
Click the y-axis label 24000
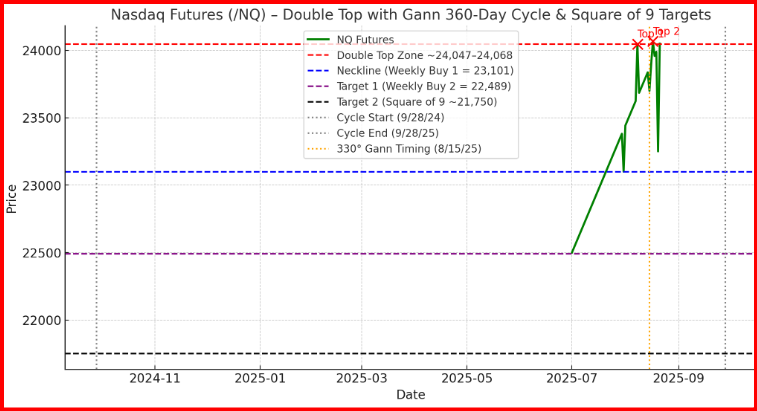pos(41,51)
